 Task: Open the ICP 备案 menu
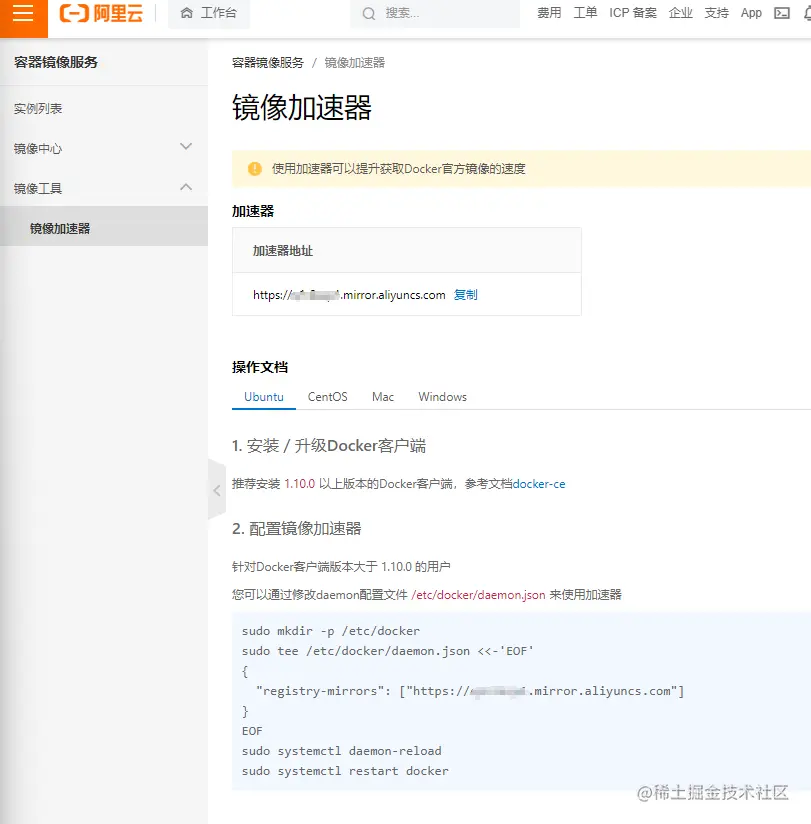click(x=633, y=13)
